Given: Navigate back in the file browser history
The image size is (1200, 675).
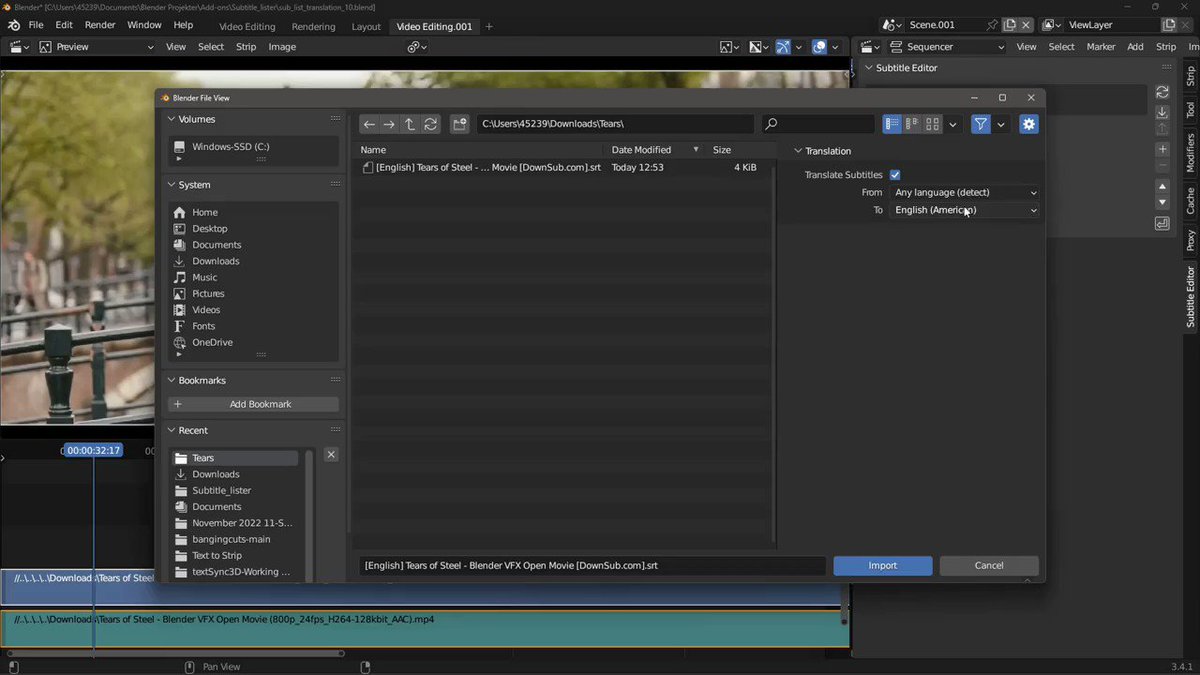Looking at the screenshot, I should (x=369, y=124).
